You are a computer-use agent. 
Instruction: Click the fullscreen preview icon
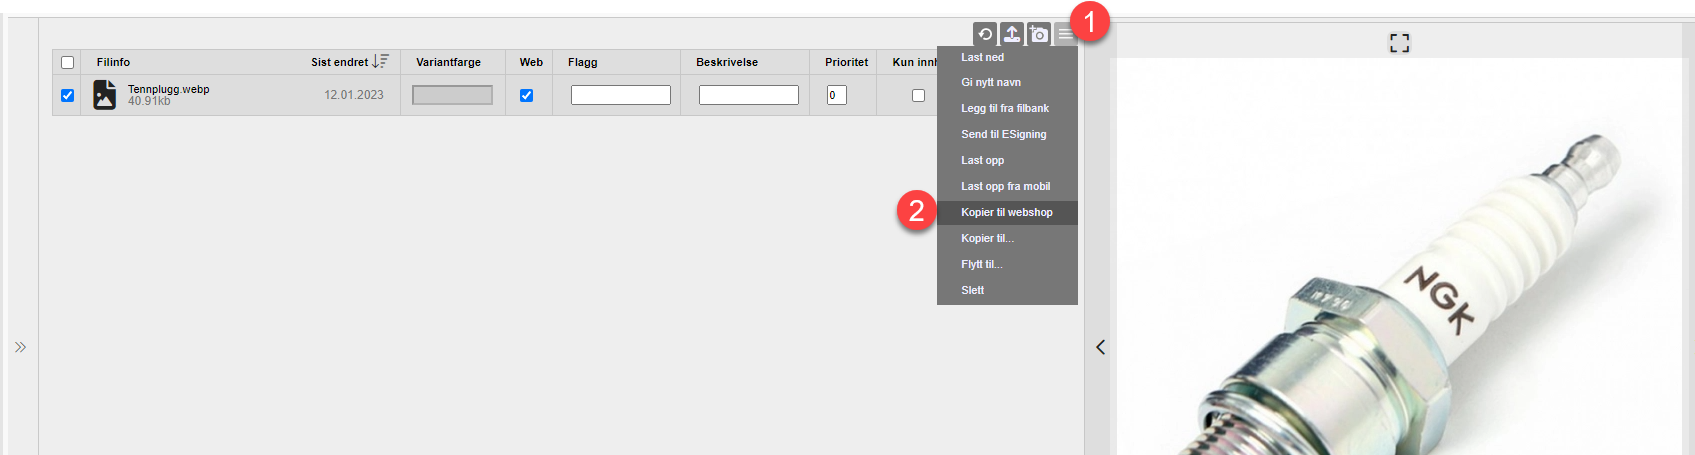1399,43
